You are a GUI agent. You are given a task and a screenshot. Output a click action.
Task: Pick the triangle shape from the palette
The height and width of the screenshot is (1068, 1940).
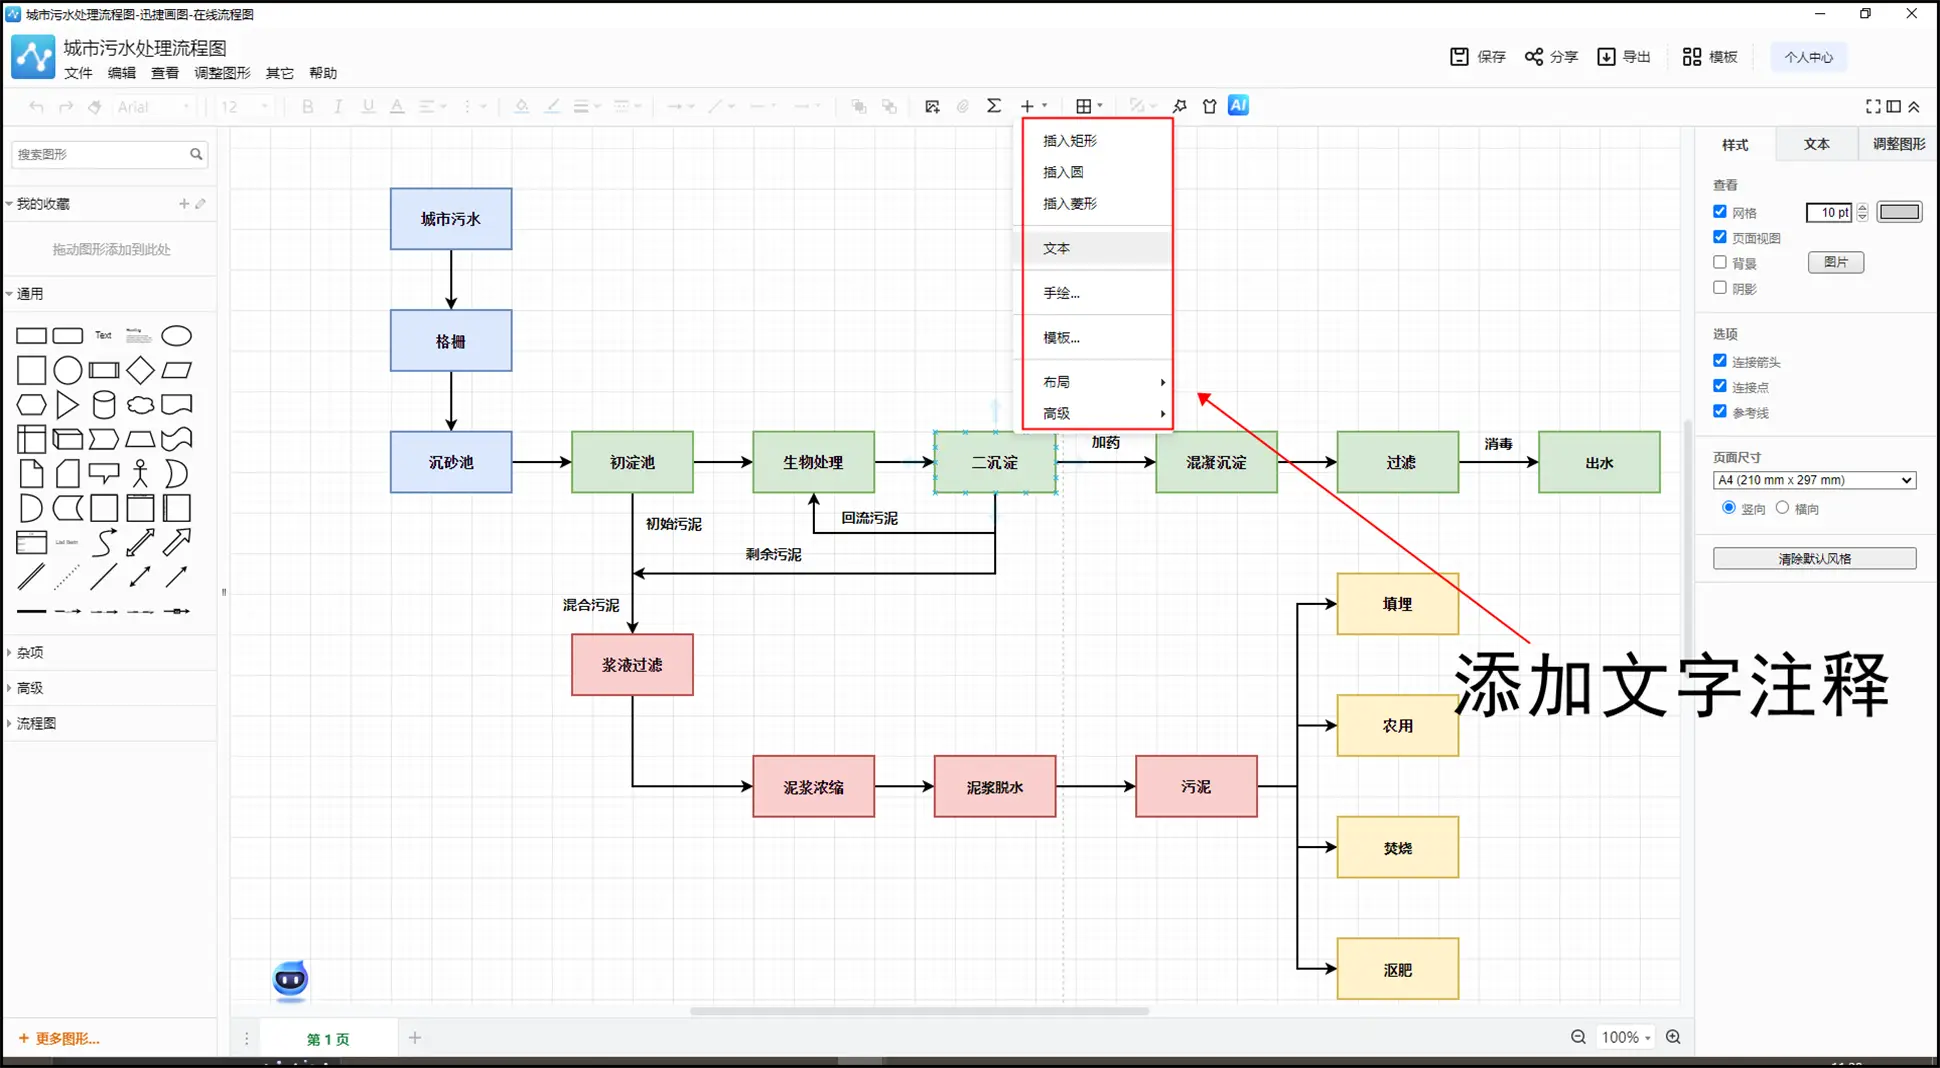67,404
